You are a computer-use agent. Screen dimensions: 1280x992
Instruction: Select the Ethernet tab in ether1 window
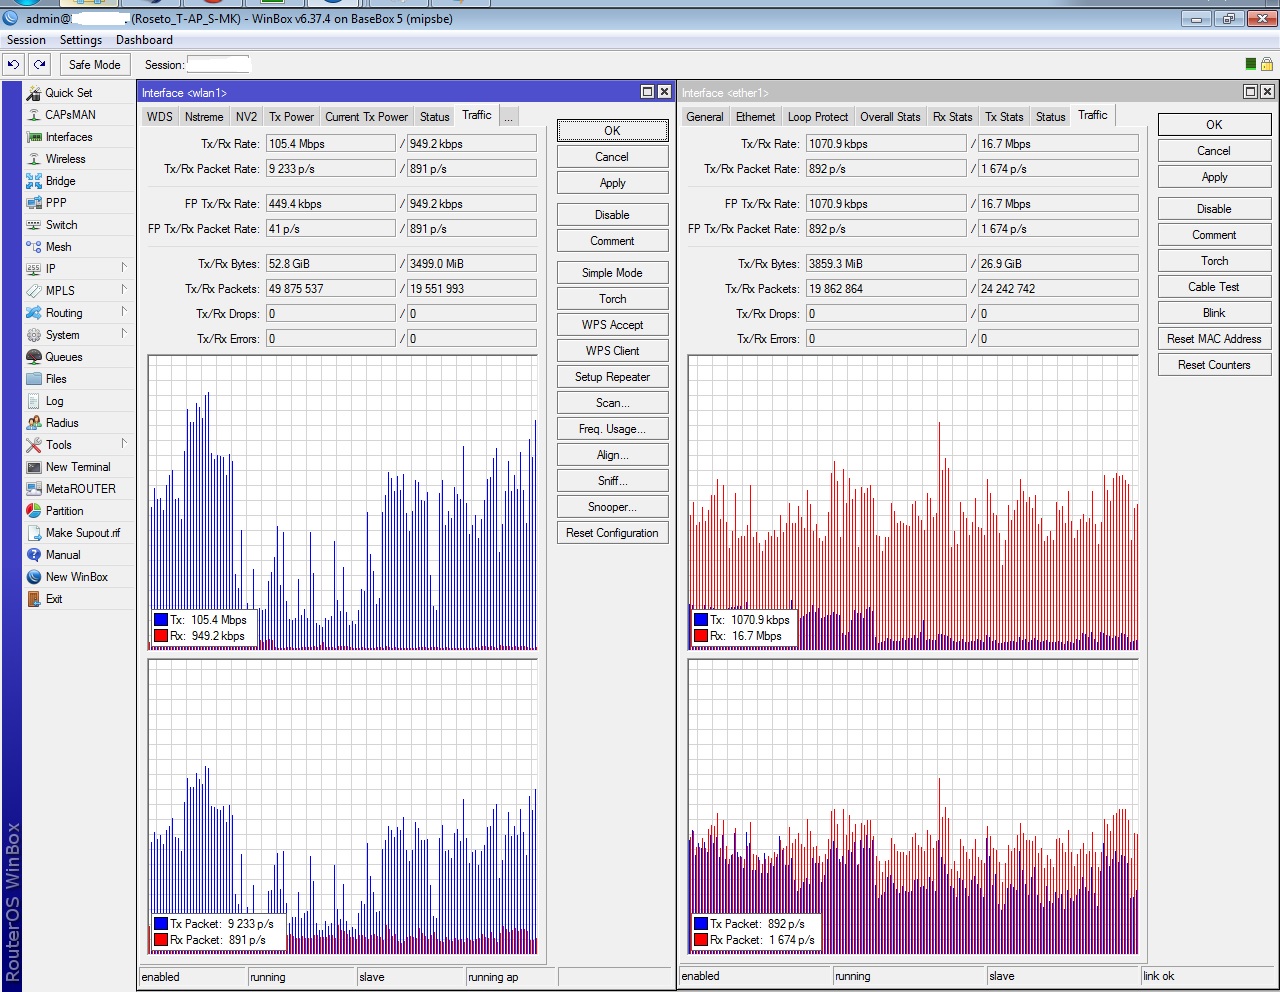tap(755, 117)
